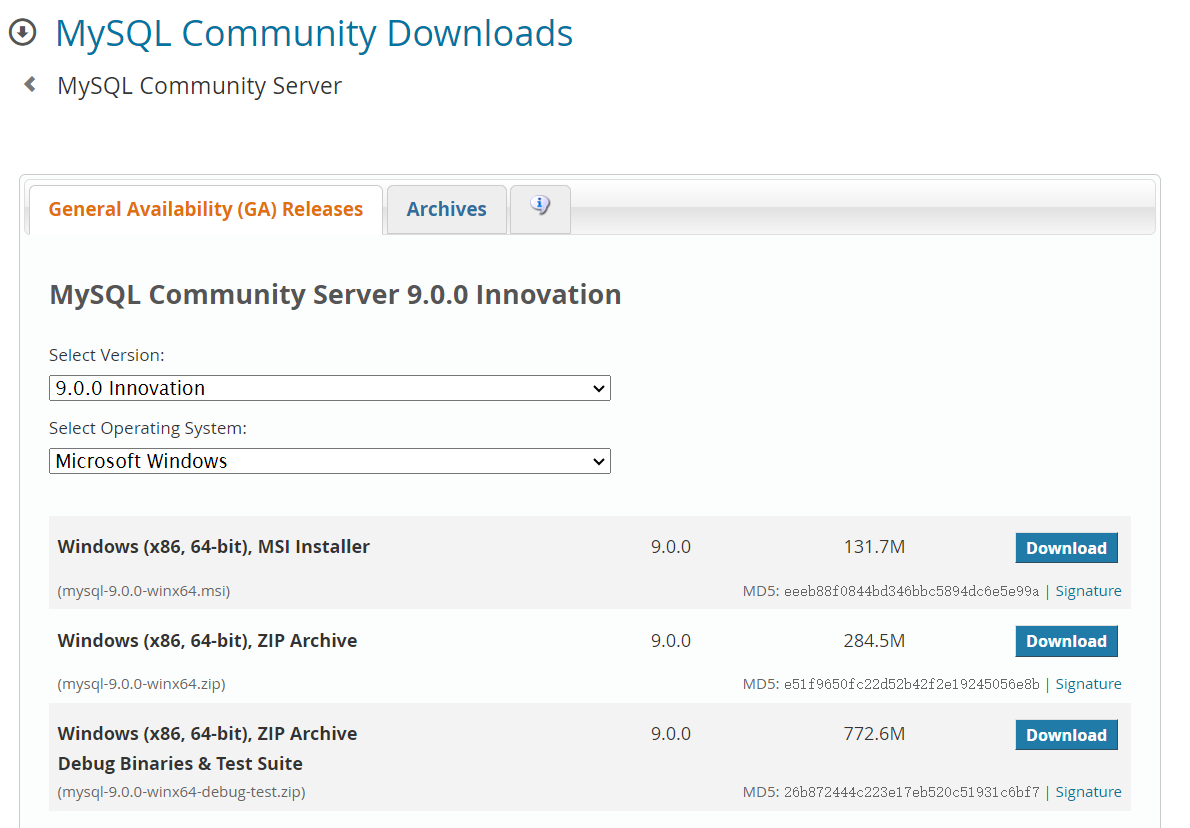Viewport: 1190px width, 828px height.
Task: Click the Select Version: label
Action: coord(107,355)
